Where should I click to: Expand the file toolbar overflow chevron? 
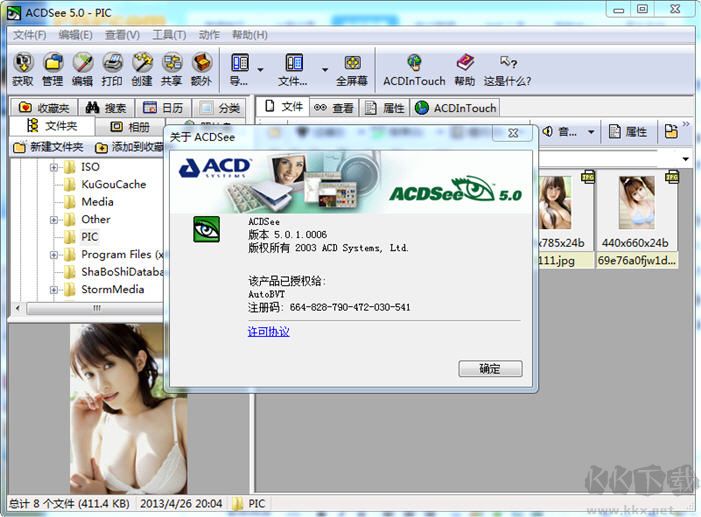point(686,123)
